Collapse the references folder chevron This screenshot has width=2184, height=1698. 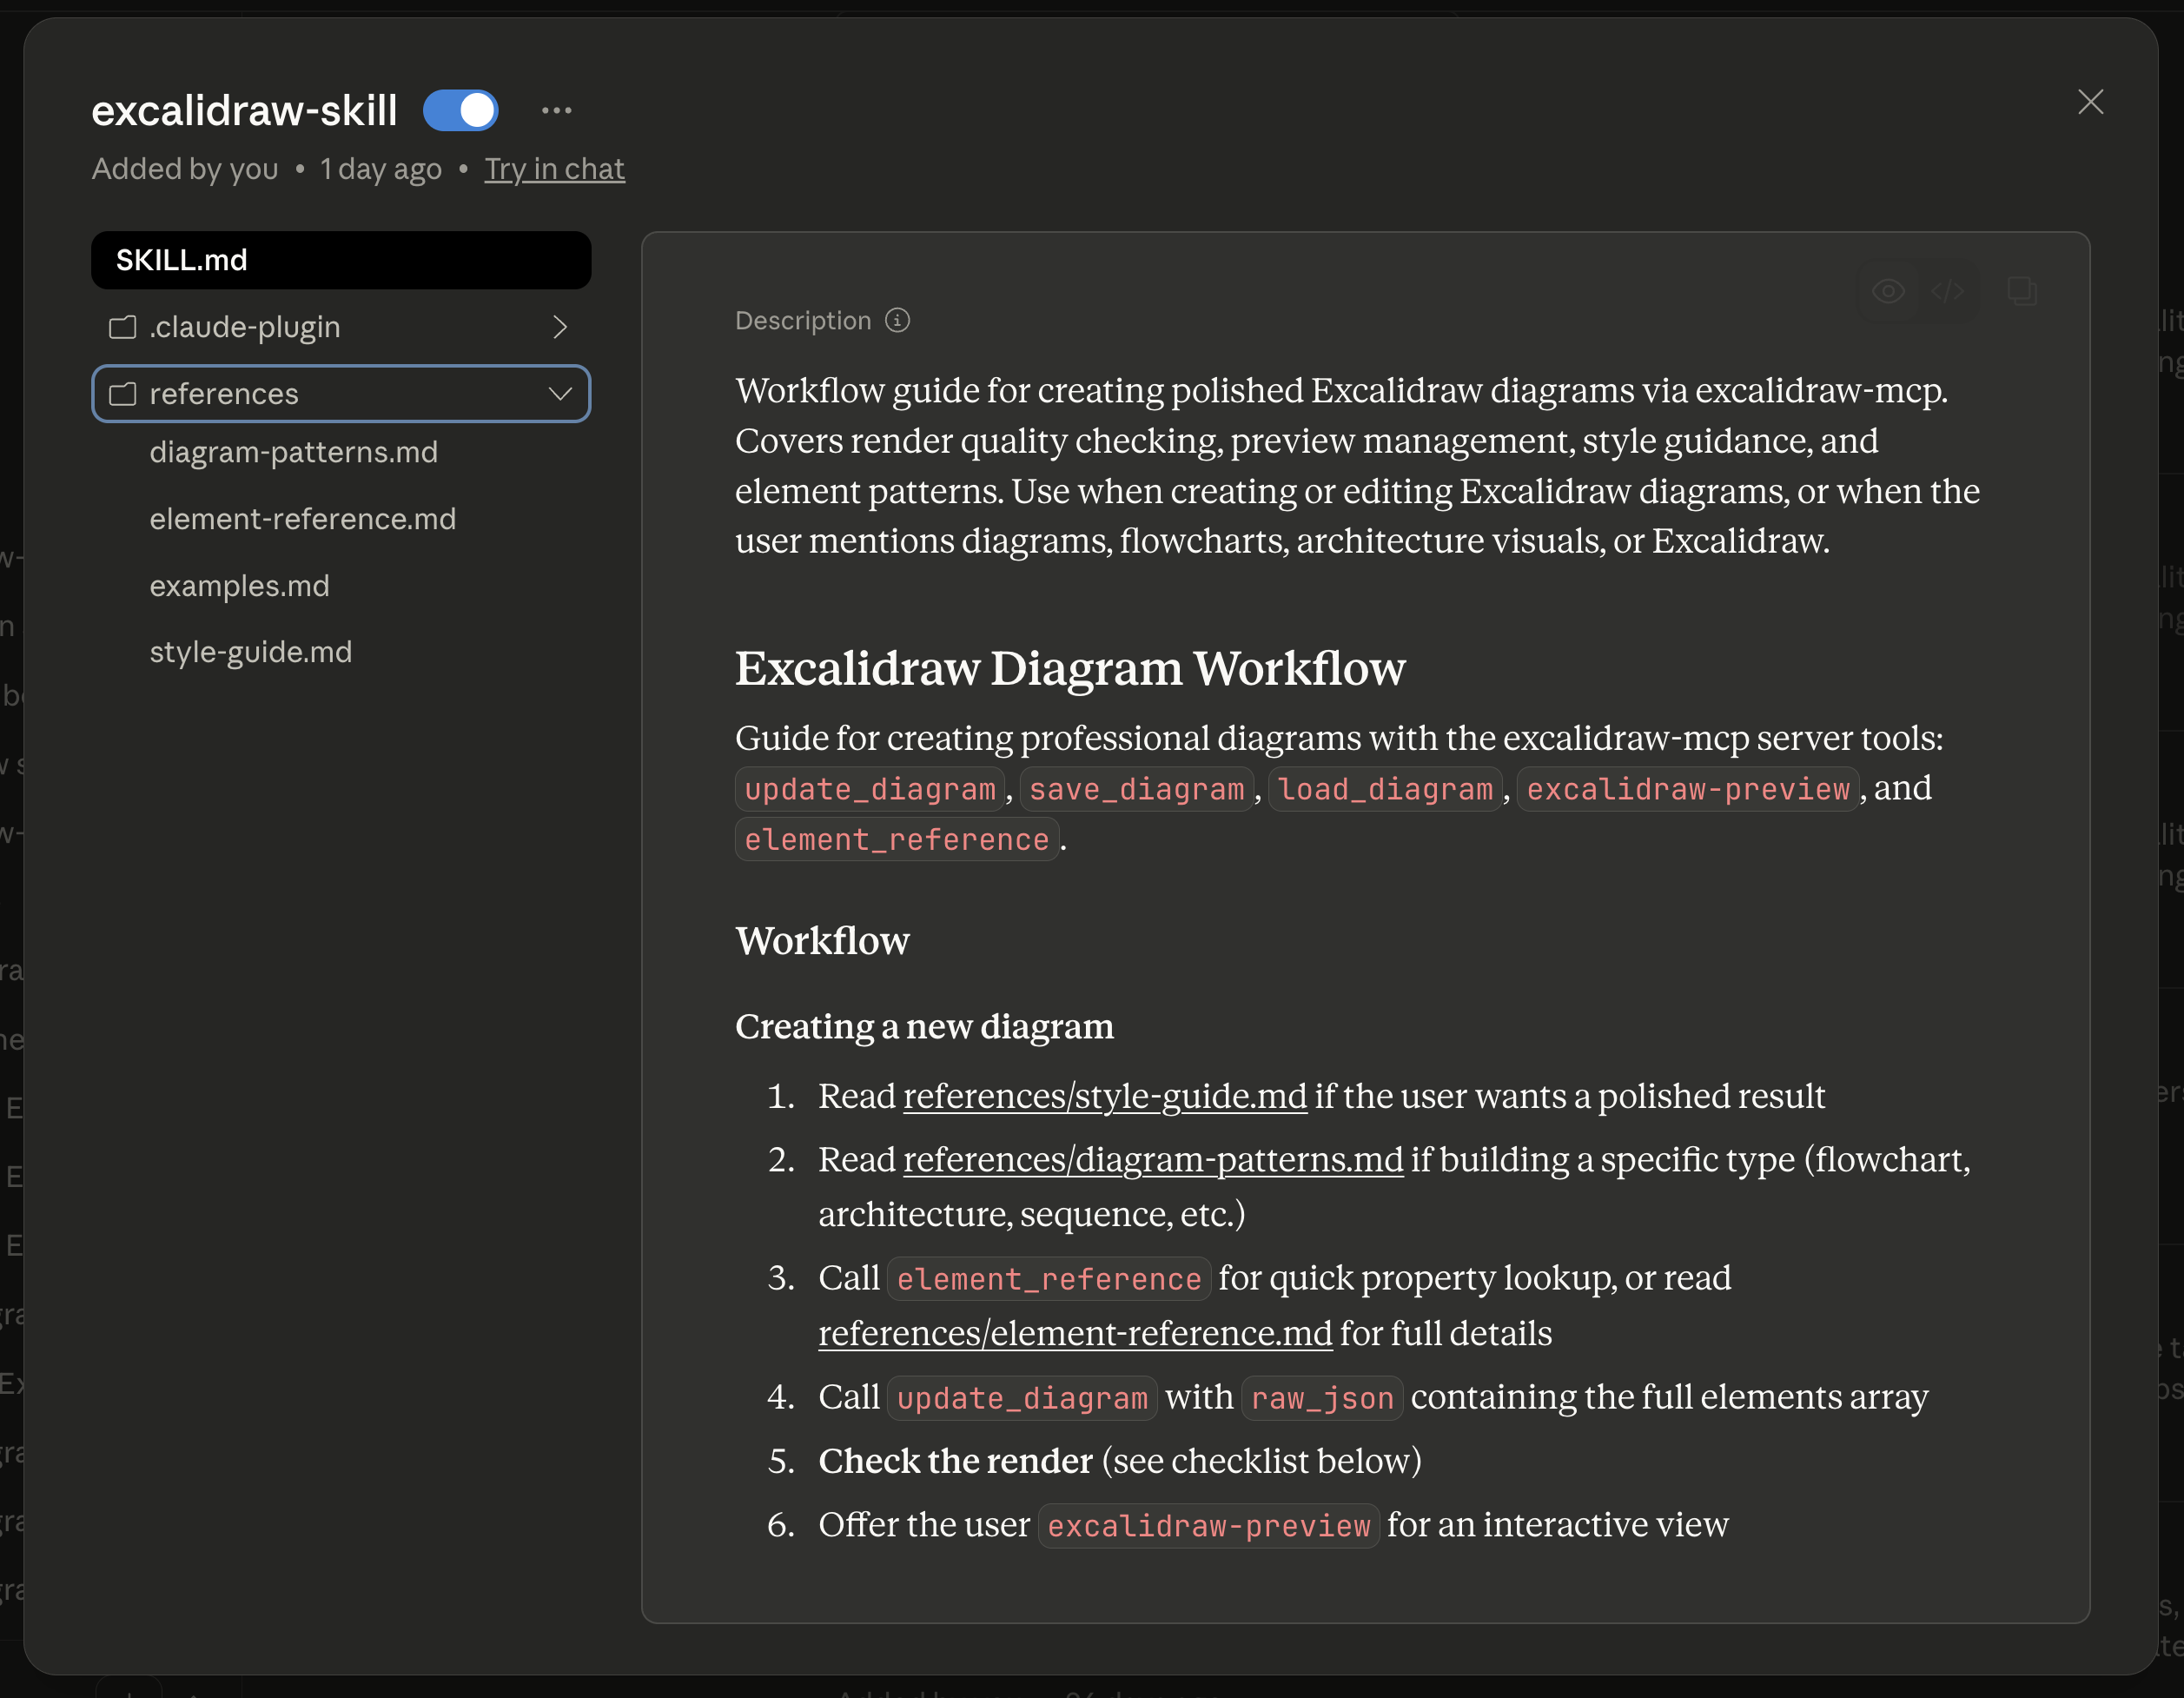tap(560, 394)
